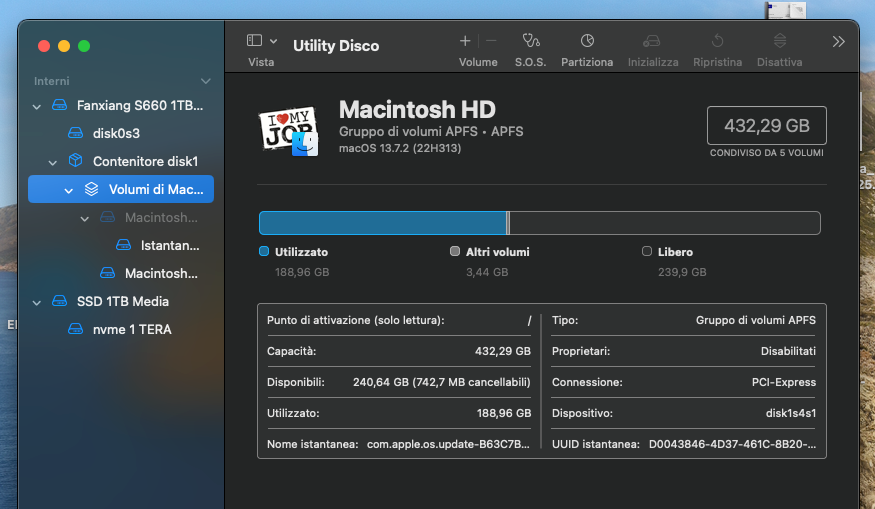The width and height of the screenshot is (875, 509).
Task: Click the Inizializza erase drive icon
Action: [x=652, y=41]
